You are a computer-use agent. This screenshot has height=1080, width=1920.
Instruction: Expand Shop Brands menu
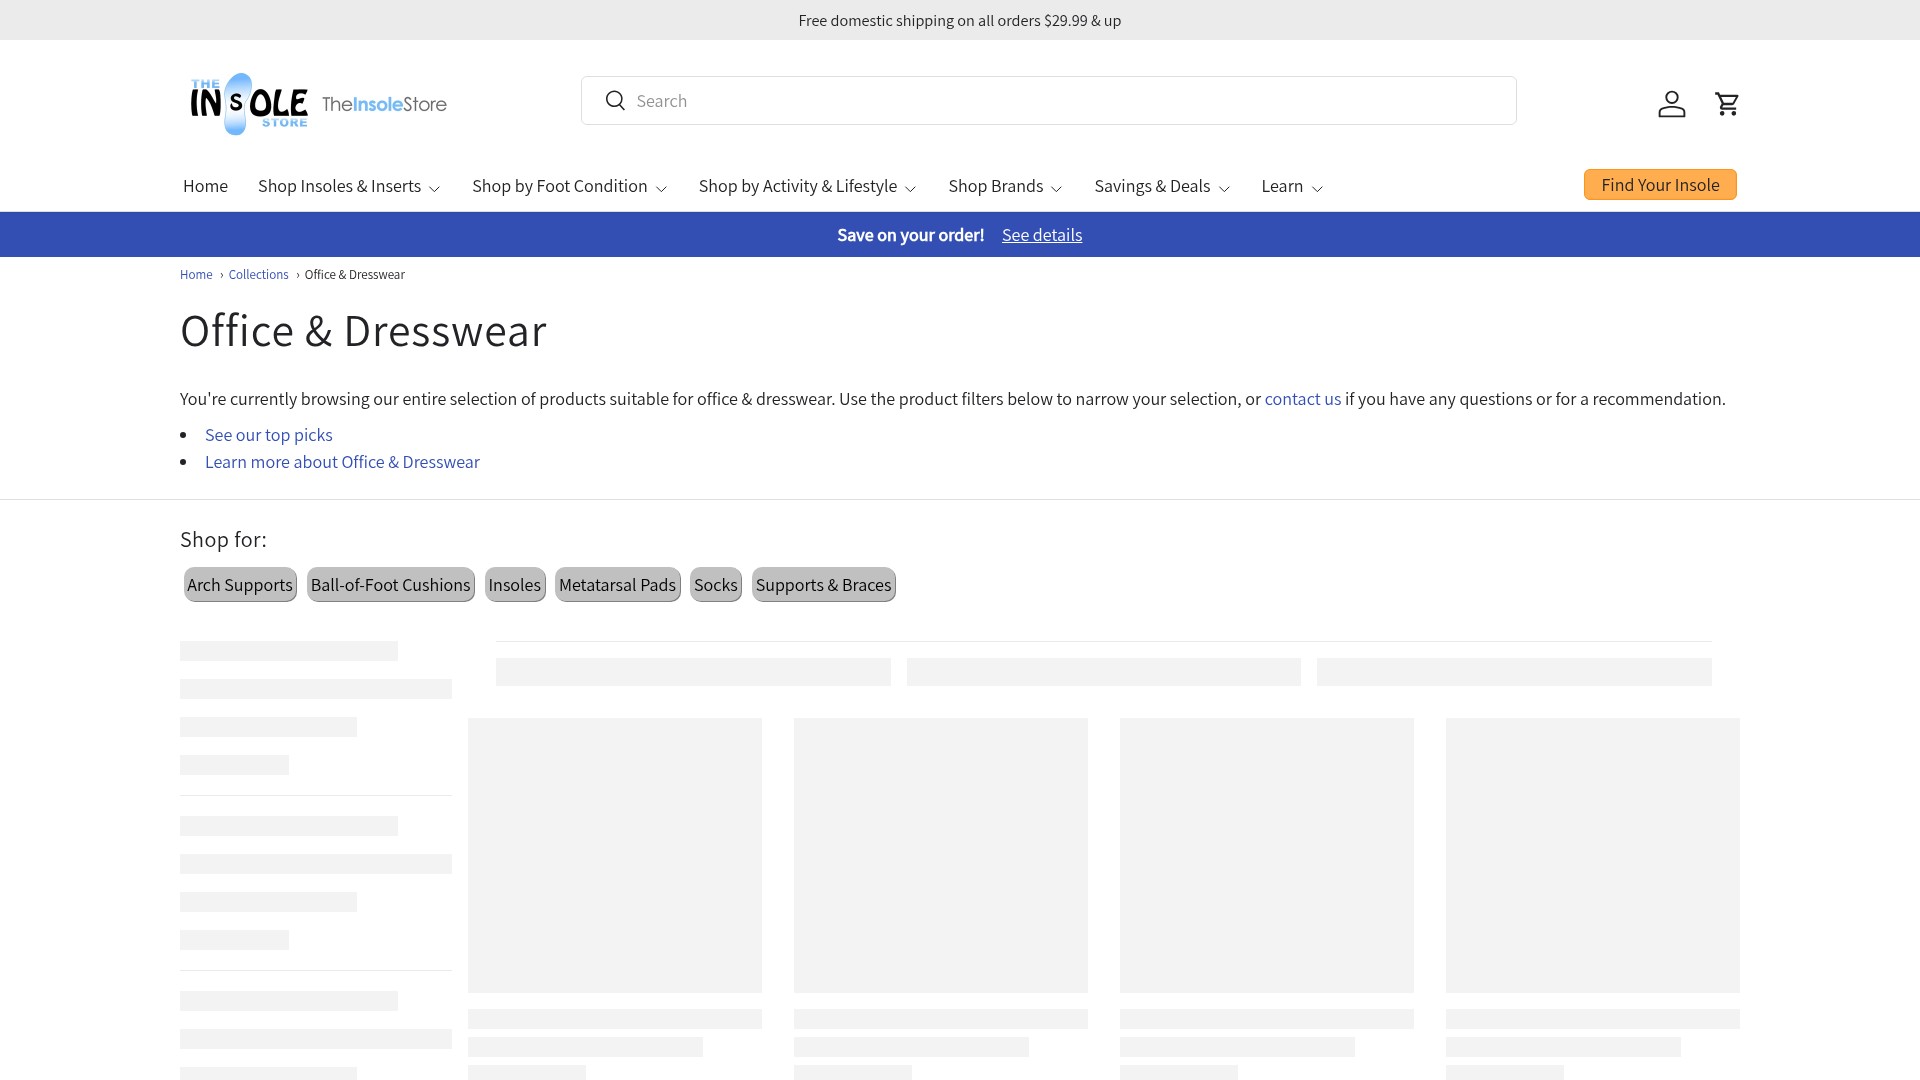coord(1006,186)
